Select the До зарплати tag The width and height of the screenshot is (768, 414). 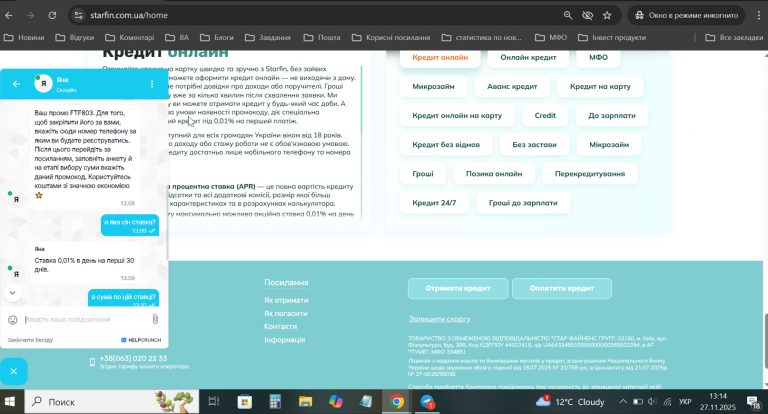612,115
